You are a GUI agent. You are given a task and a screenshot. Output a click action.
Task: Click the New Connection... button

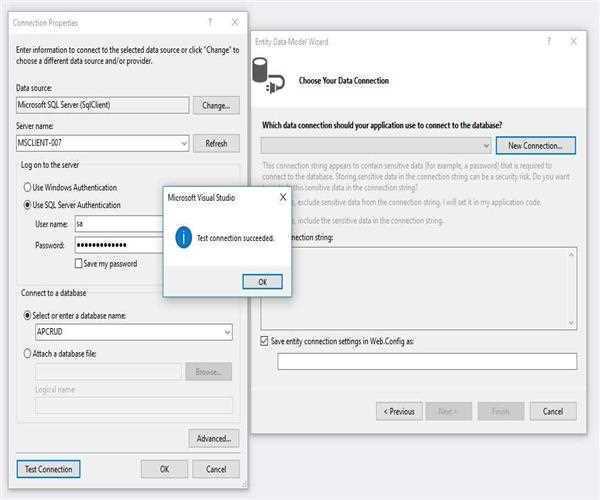point(535,146)
